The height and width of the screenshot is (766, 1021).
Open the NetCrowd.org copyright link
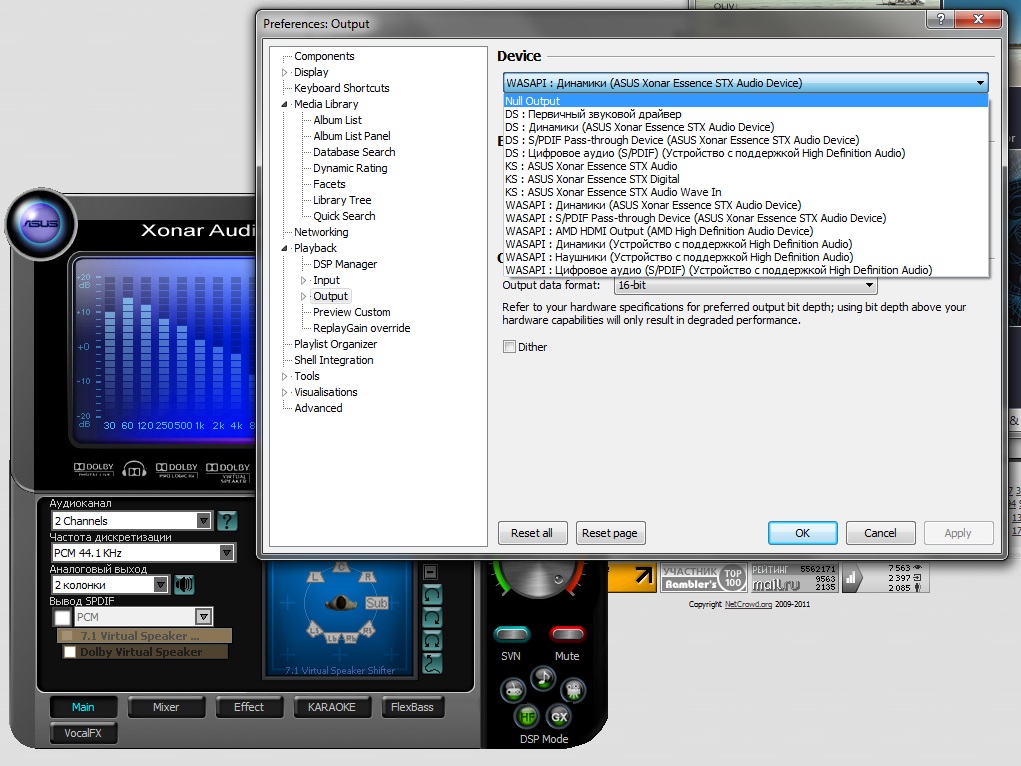tap(748, 604)
